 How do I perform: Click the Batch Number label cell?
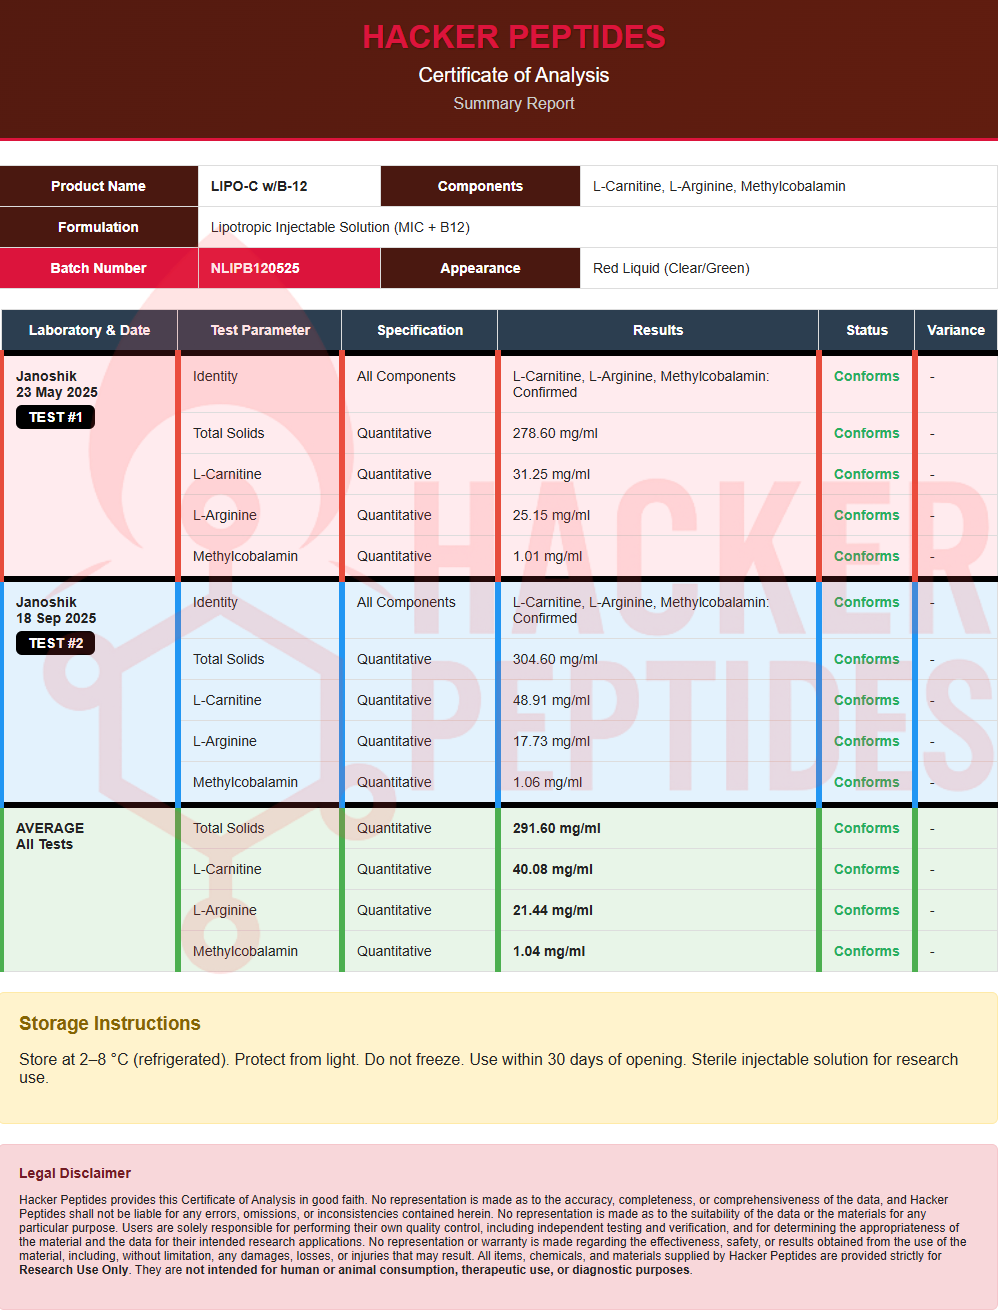98,268
